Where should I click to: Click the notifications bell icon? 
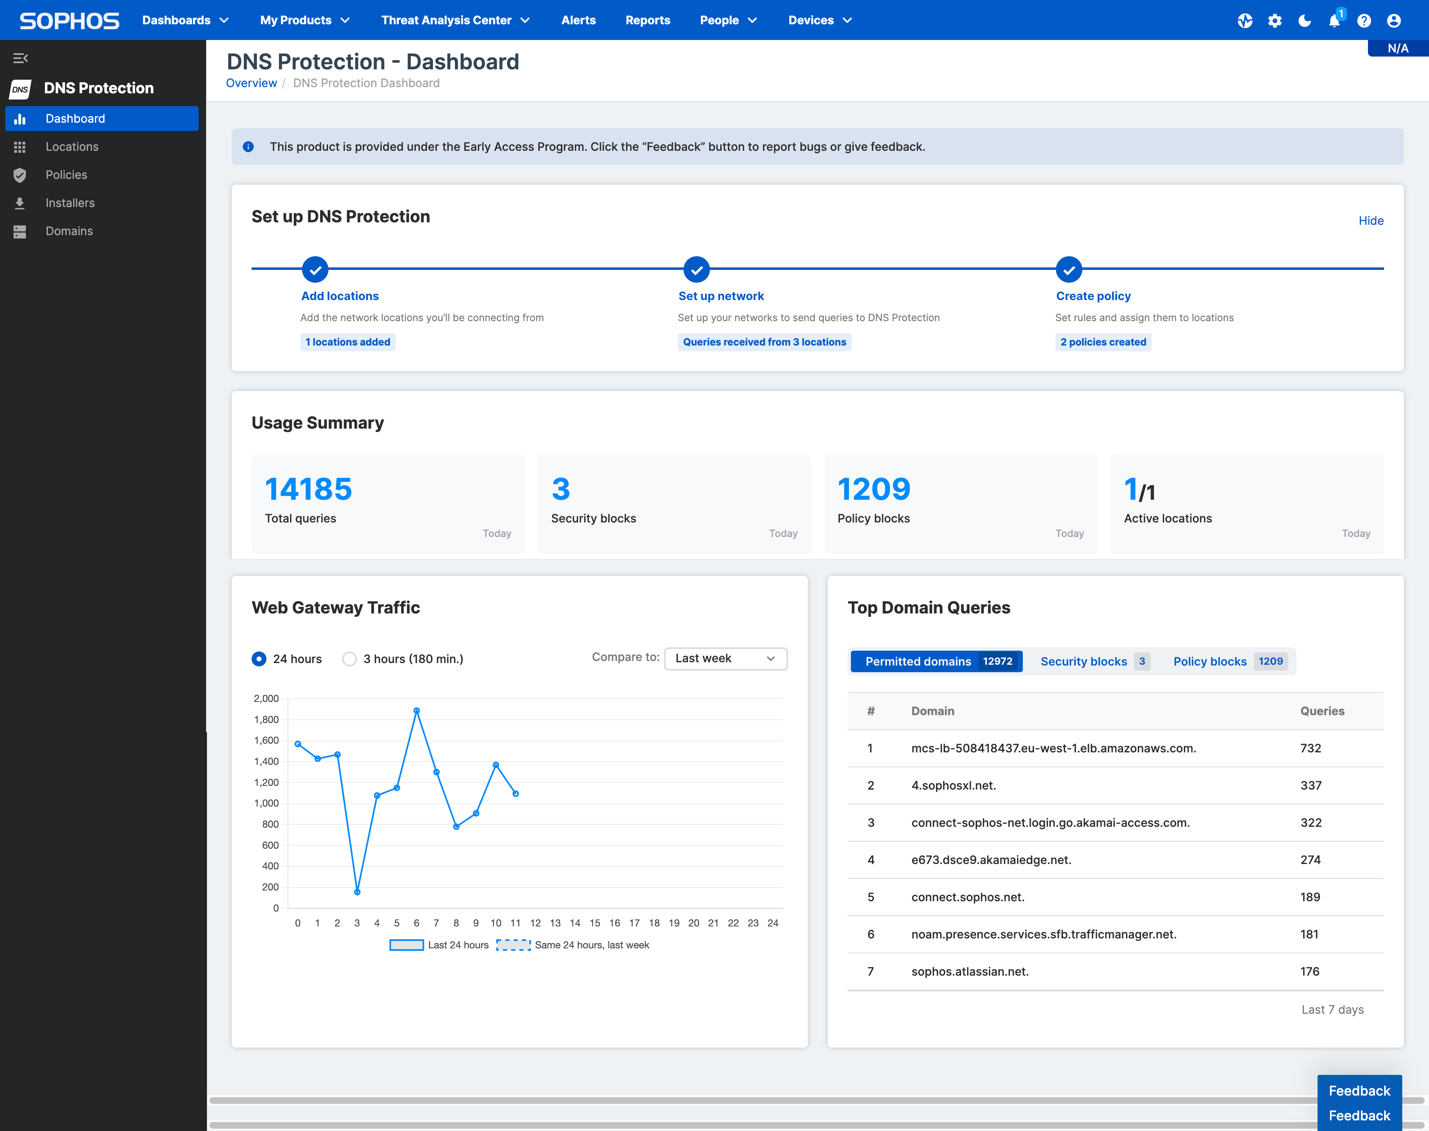(x=1334, y=21)
